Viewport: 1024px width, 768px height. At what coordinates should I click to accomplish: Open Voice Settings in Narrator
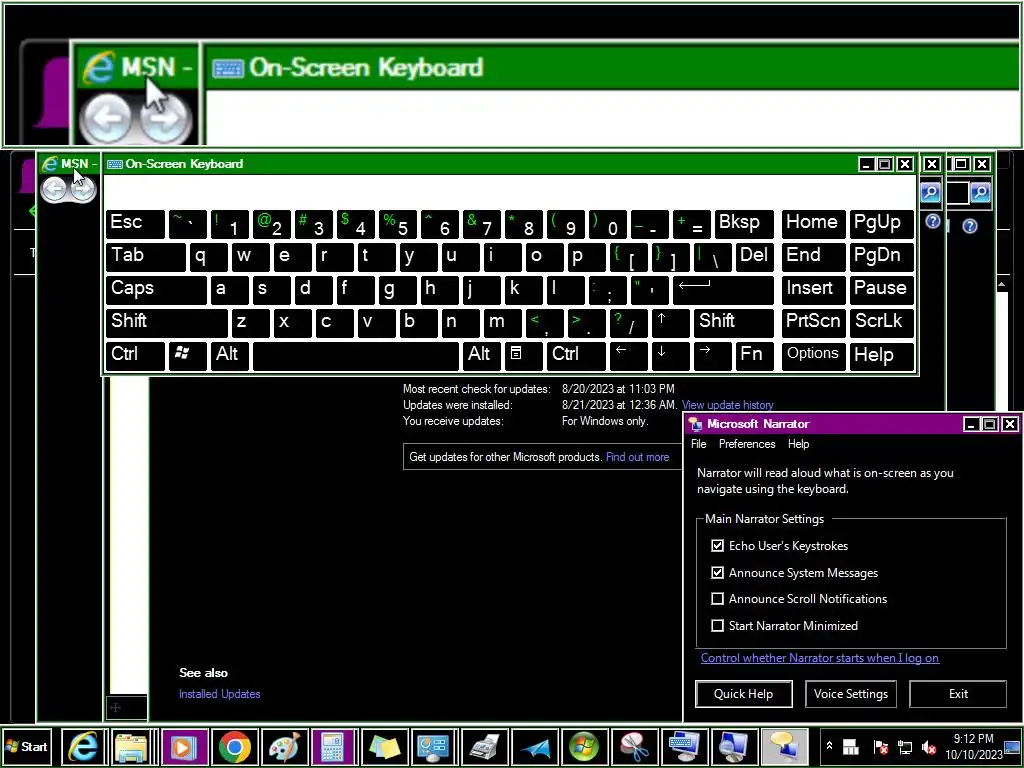pos(850,694)
